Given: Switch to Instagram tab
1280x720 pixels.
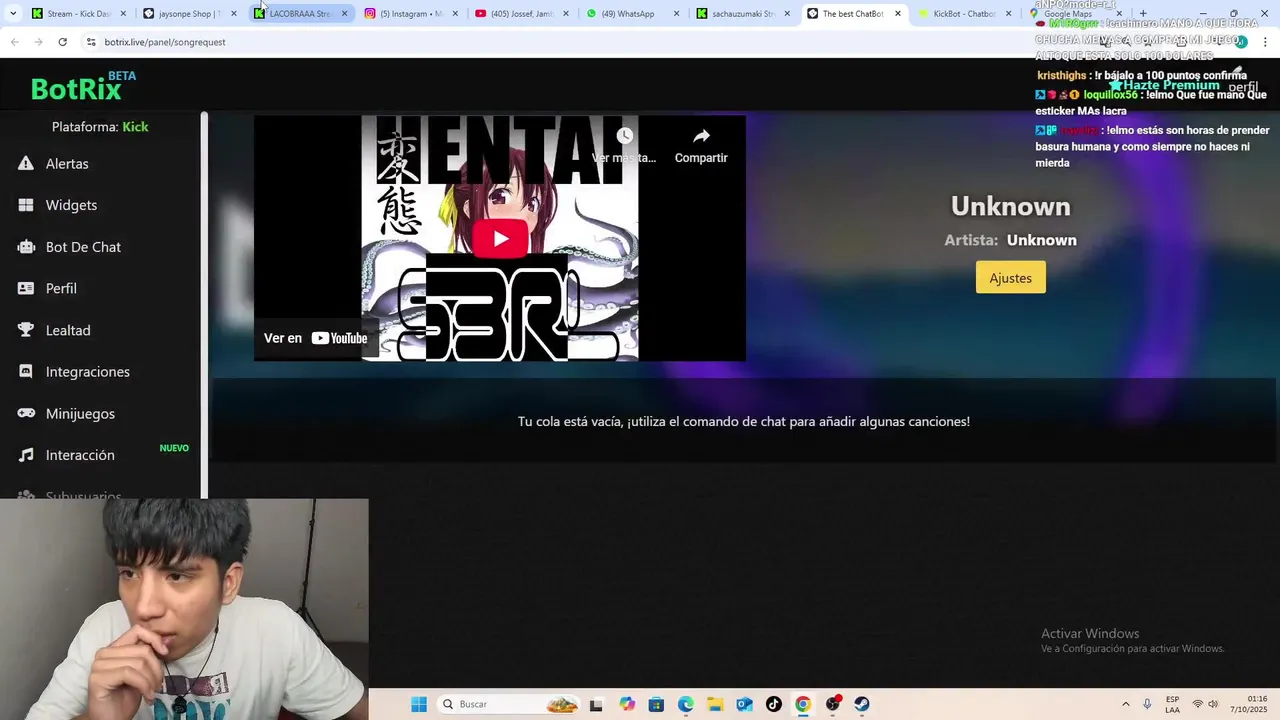Looking at the screenshot, I should click(410, 14).
